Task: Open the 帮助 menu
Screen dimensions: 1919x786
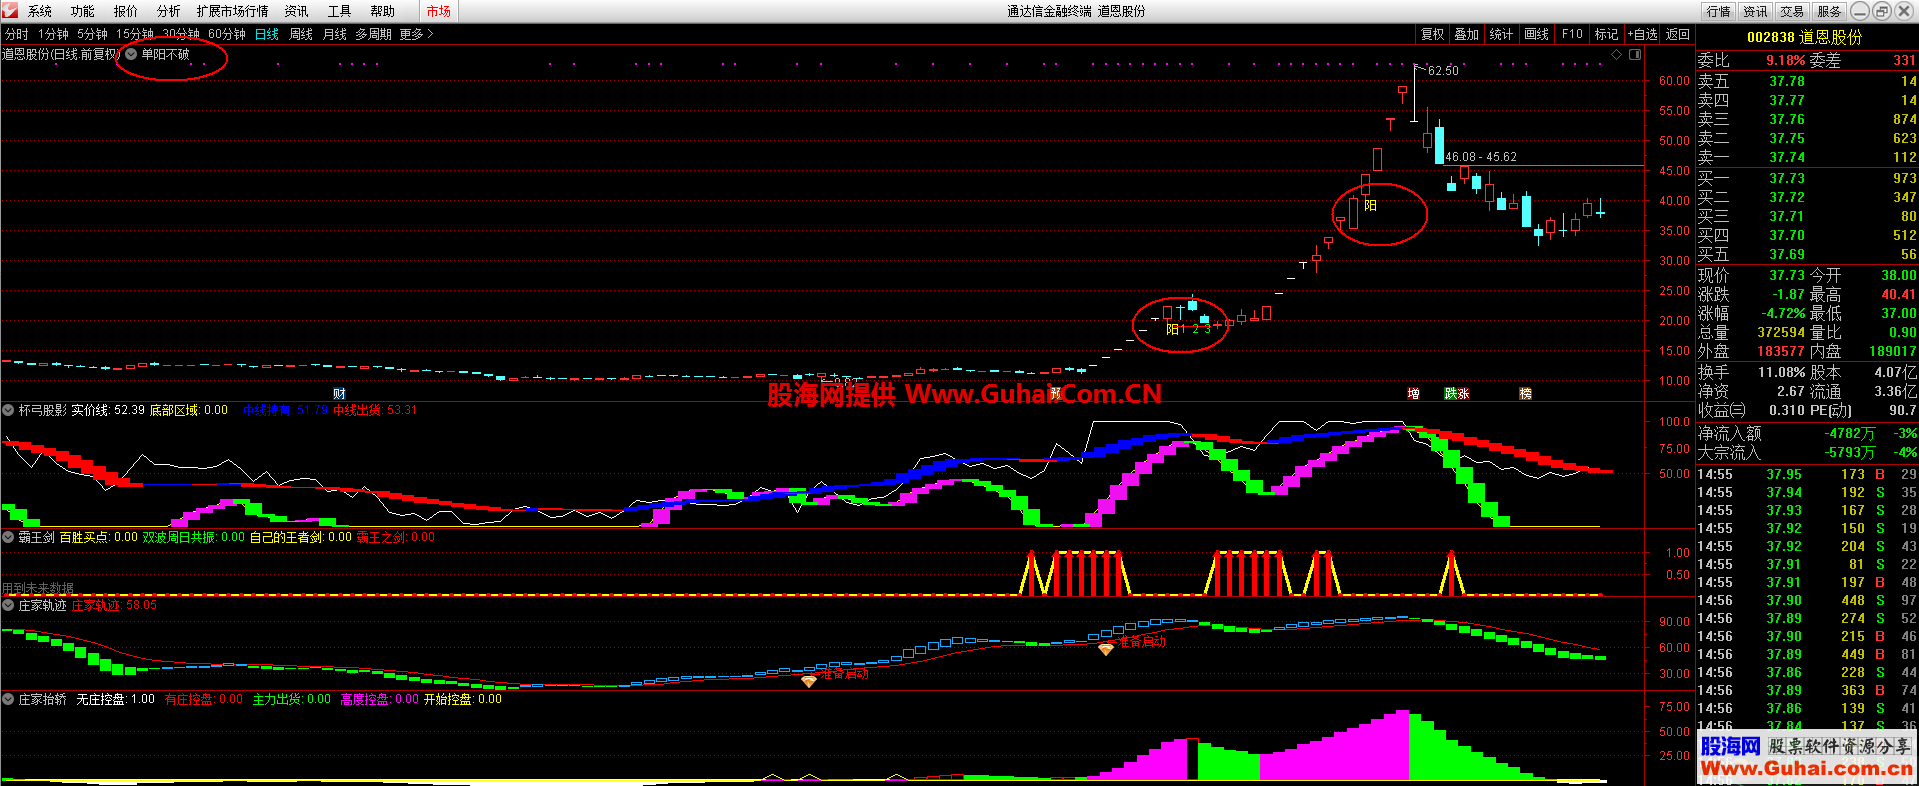Action: click(383, 11)
